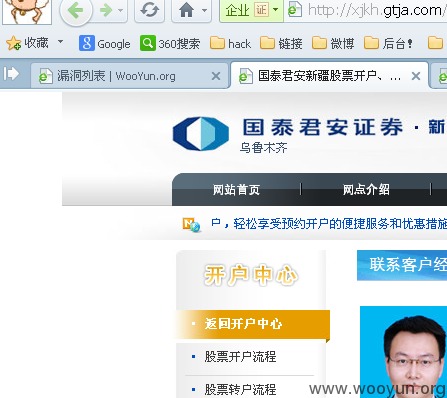Click the news announcement icon
This screenshot has height=398, width=447.
click(191, 225)
